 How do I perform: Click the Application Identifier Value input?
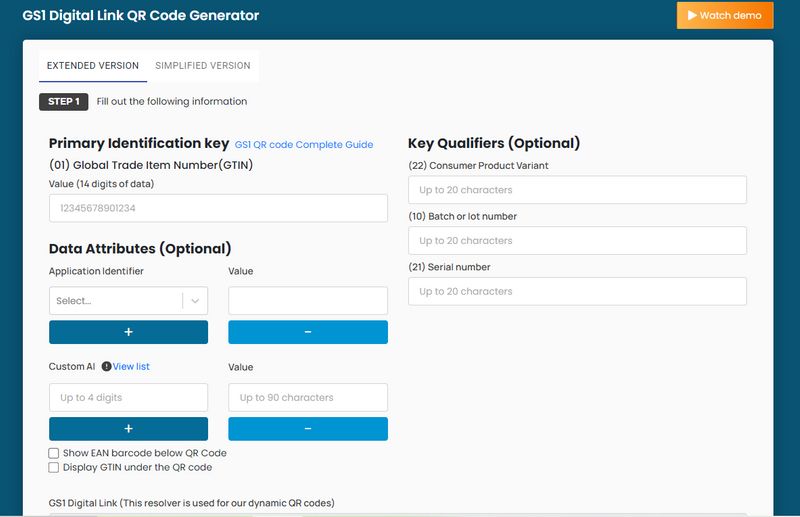click(x=308, y=301)
